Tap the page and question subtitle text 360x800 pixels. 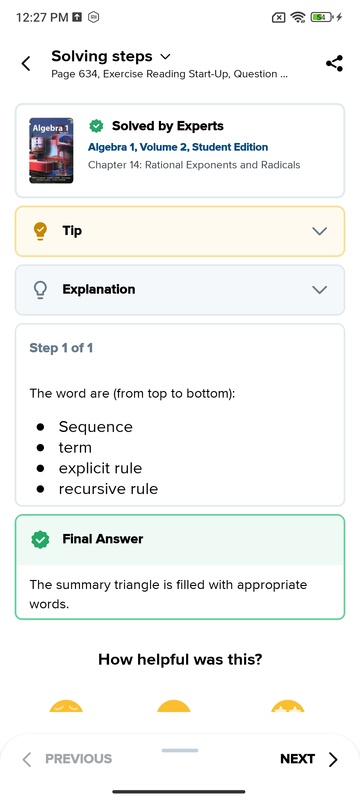coord(169,74)
